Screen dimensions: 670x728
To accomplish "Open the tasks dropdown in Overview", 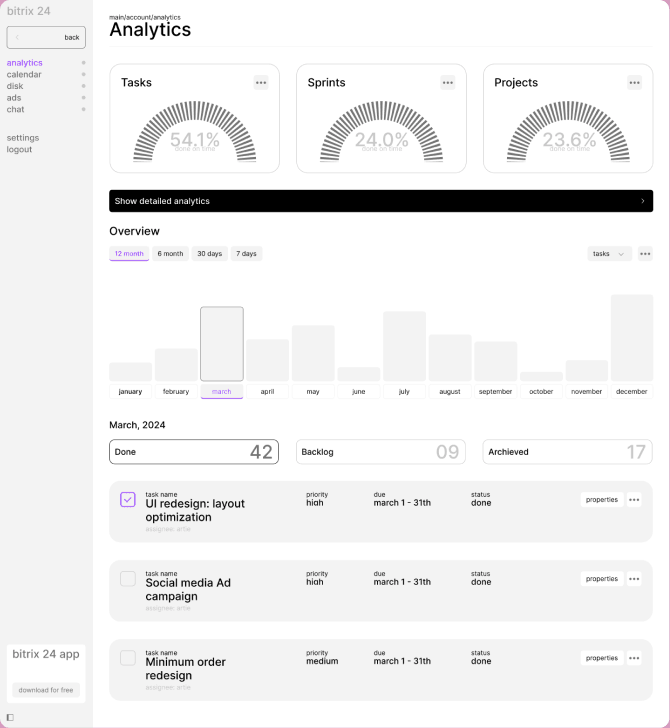I will point(609,254).
